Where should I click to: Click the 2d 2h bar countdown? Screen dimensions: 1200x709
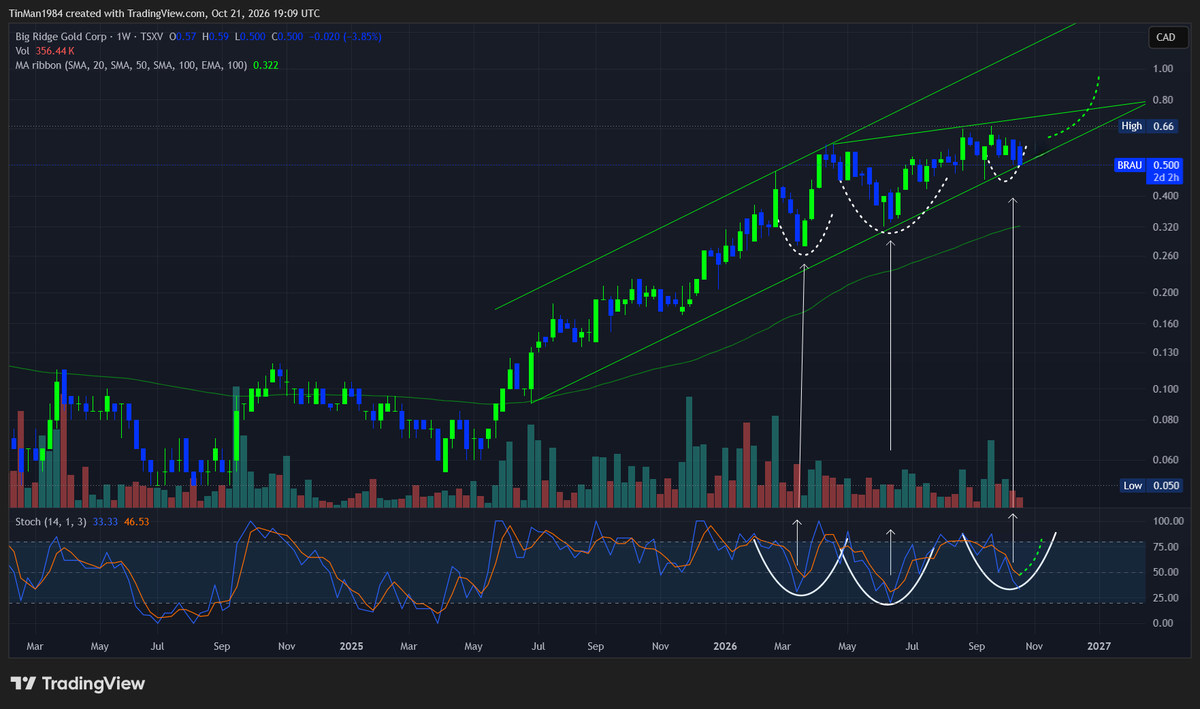point(1166,177)
